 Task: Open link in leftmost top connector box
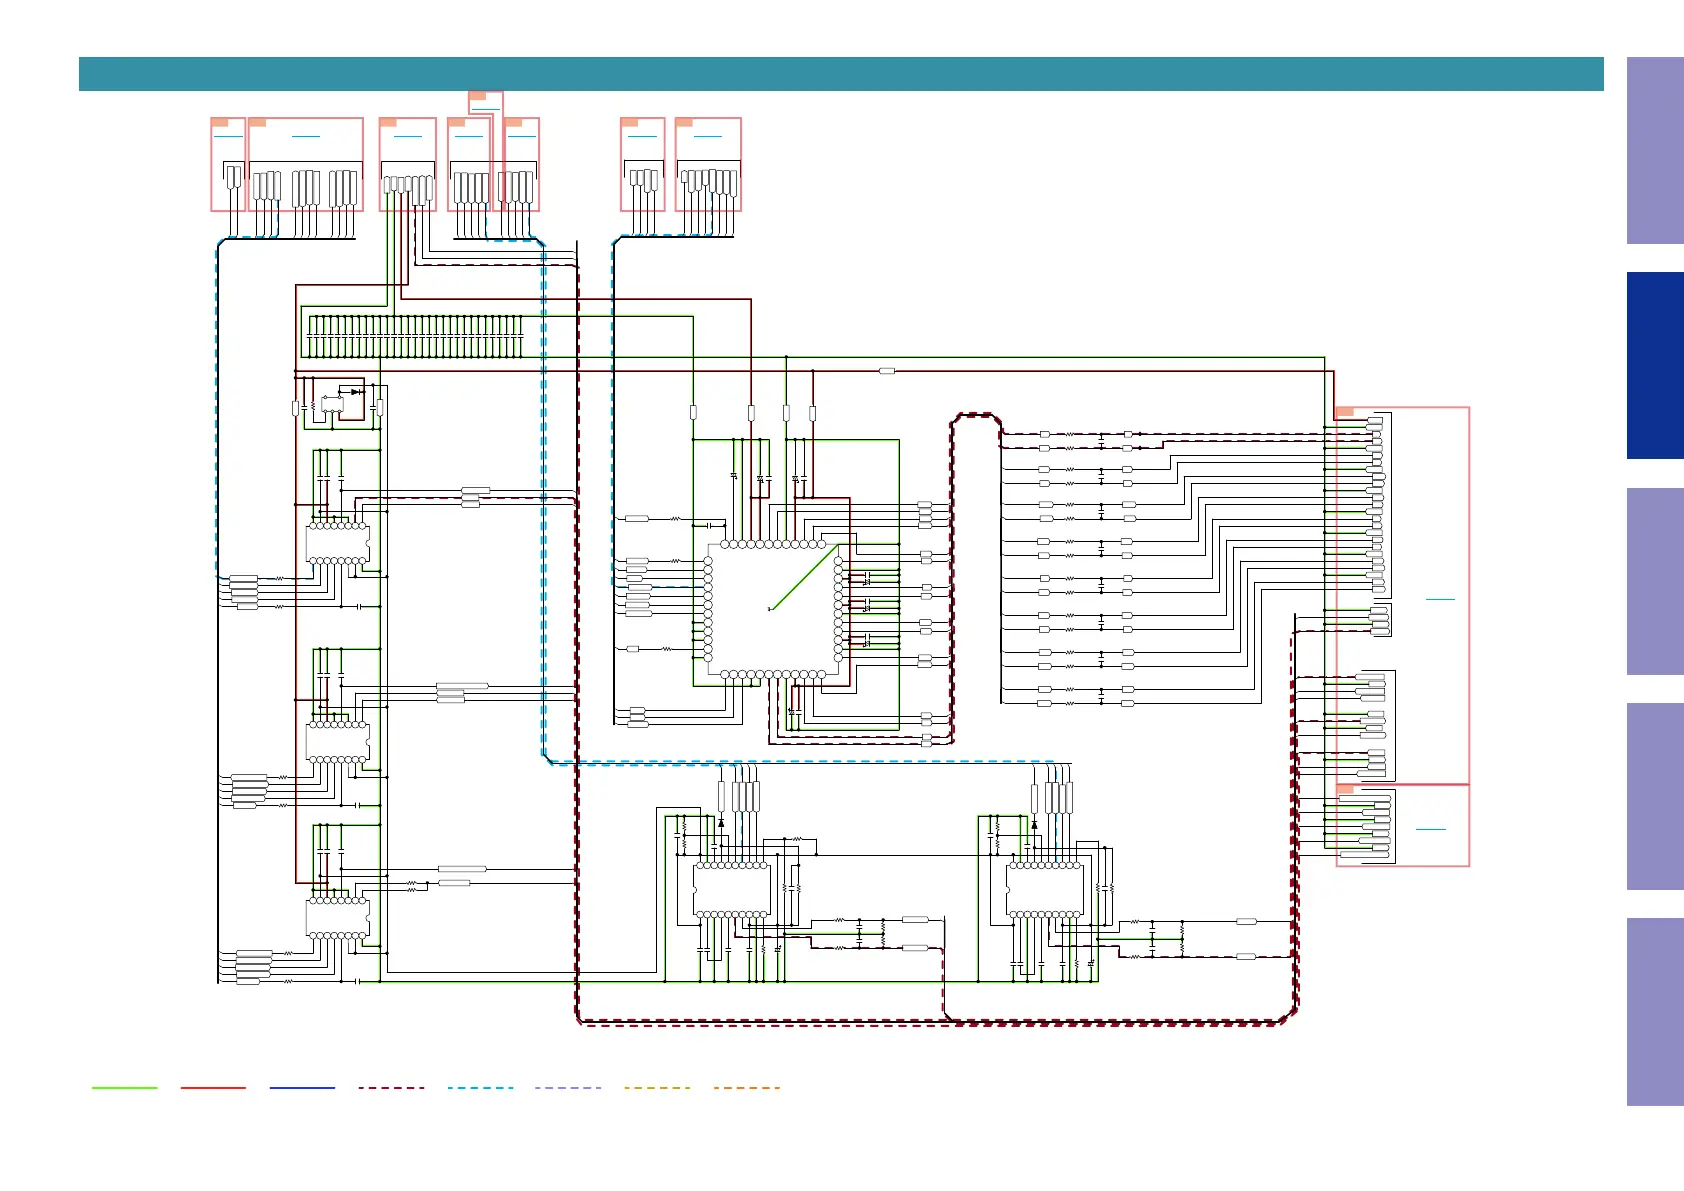coord(228,136)
